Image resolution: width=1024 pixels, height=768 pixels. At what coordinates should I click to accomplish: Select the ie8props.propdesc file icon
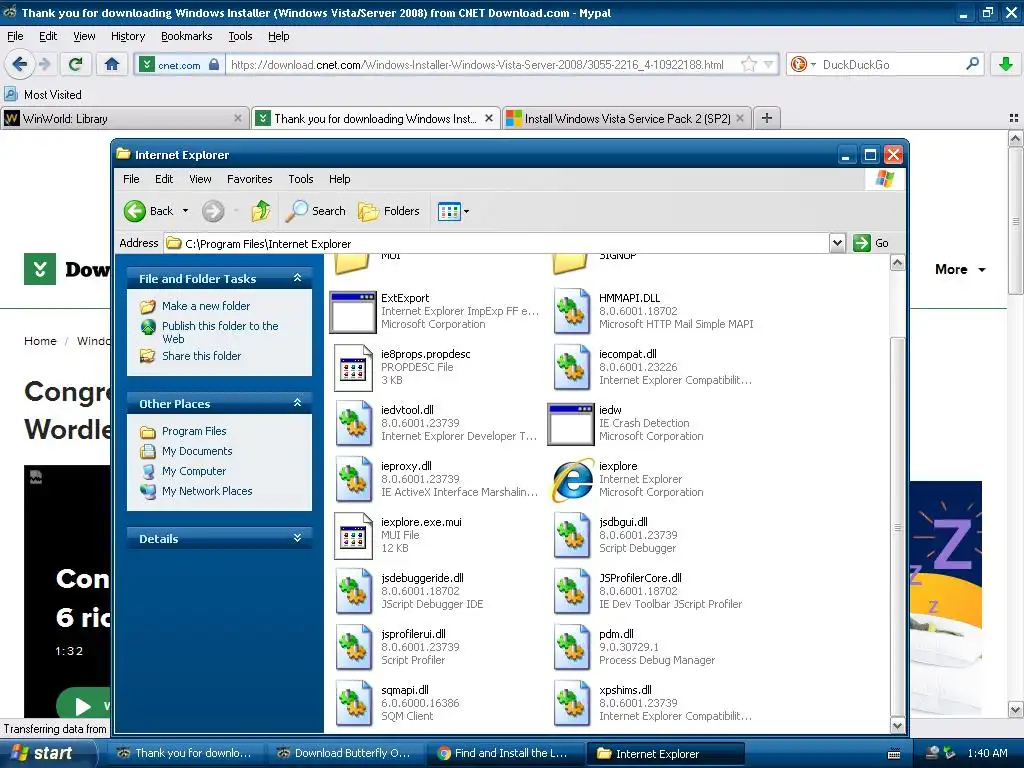pos(353,368)
